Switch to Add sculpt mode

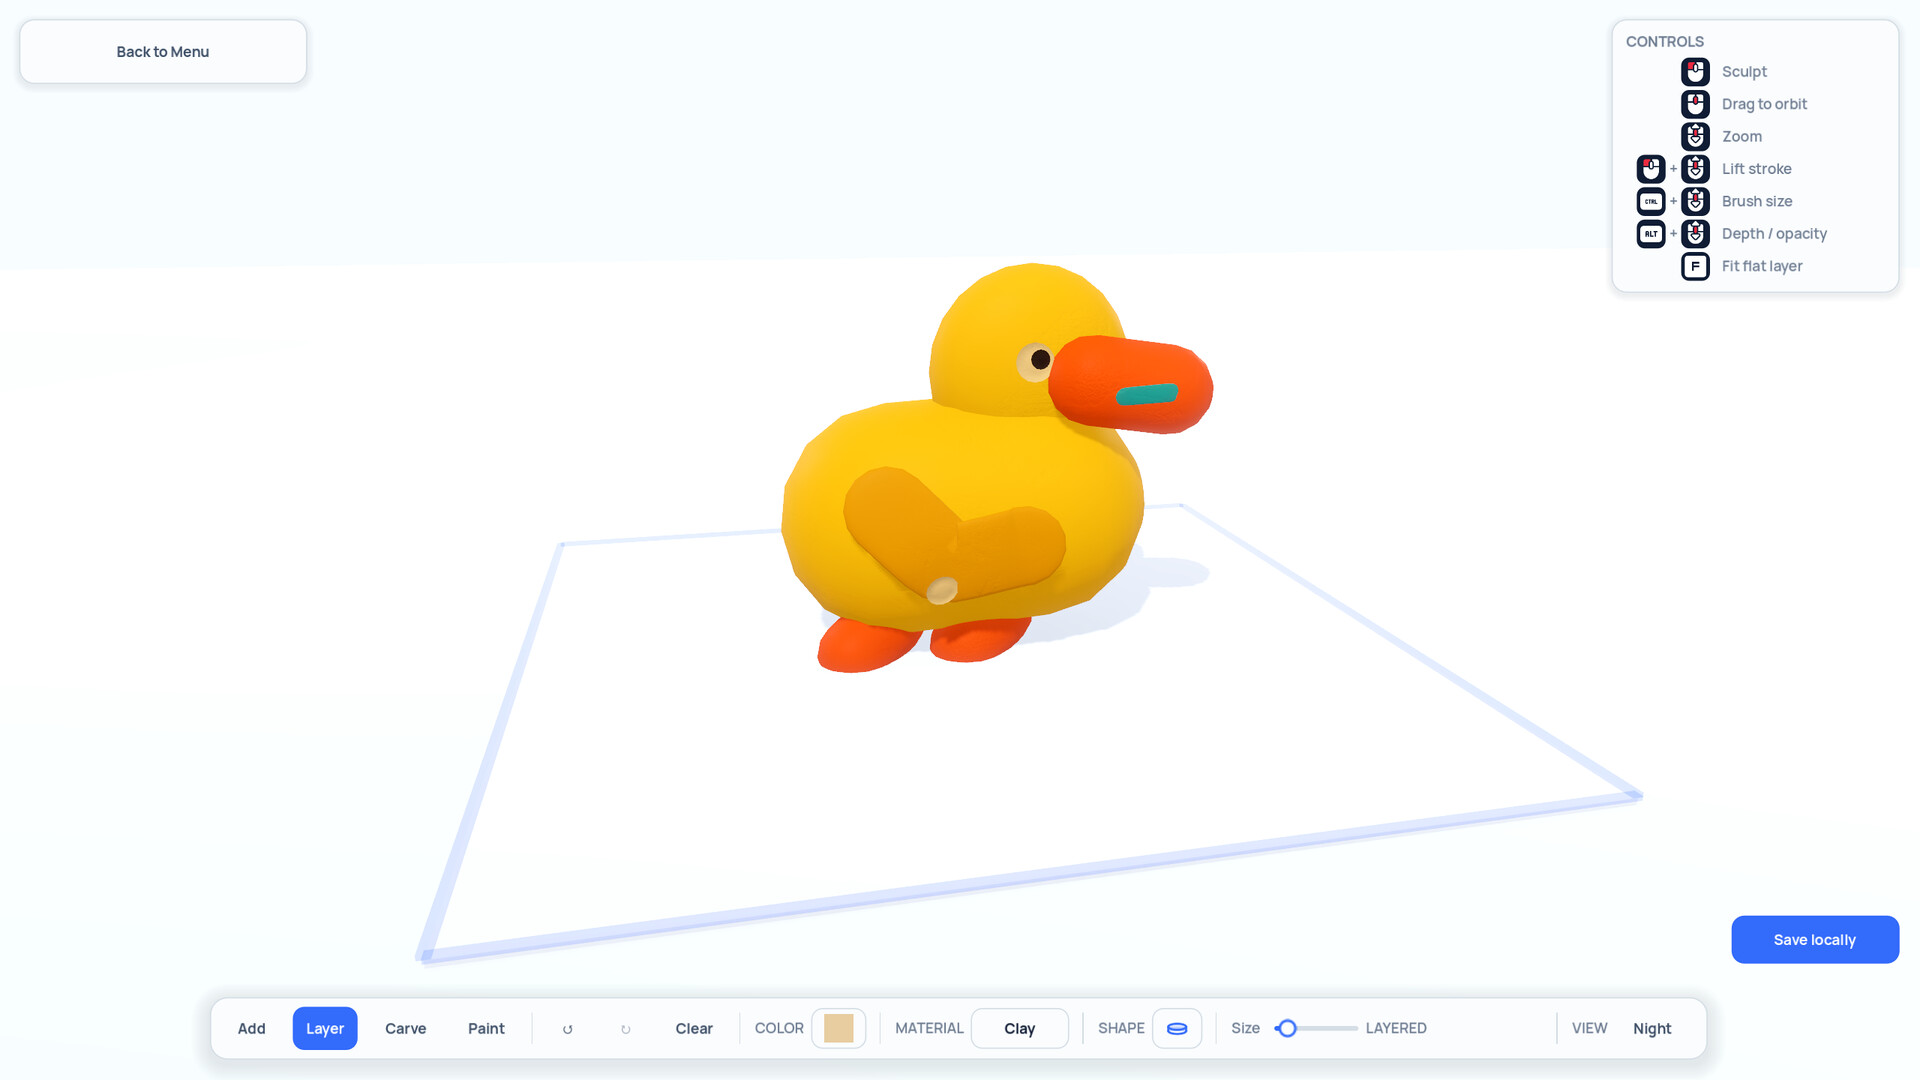point(252,1029)
